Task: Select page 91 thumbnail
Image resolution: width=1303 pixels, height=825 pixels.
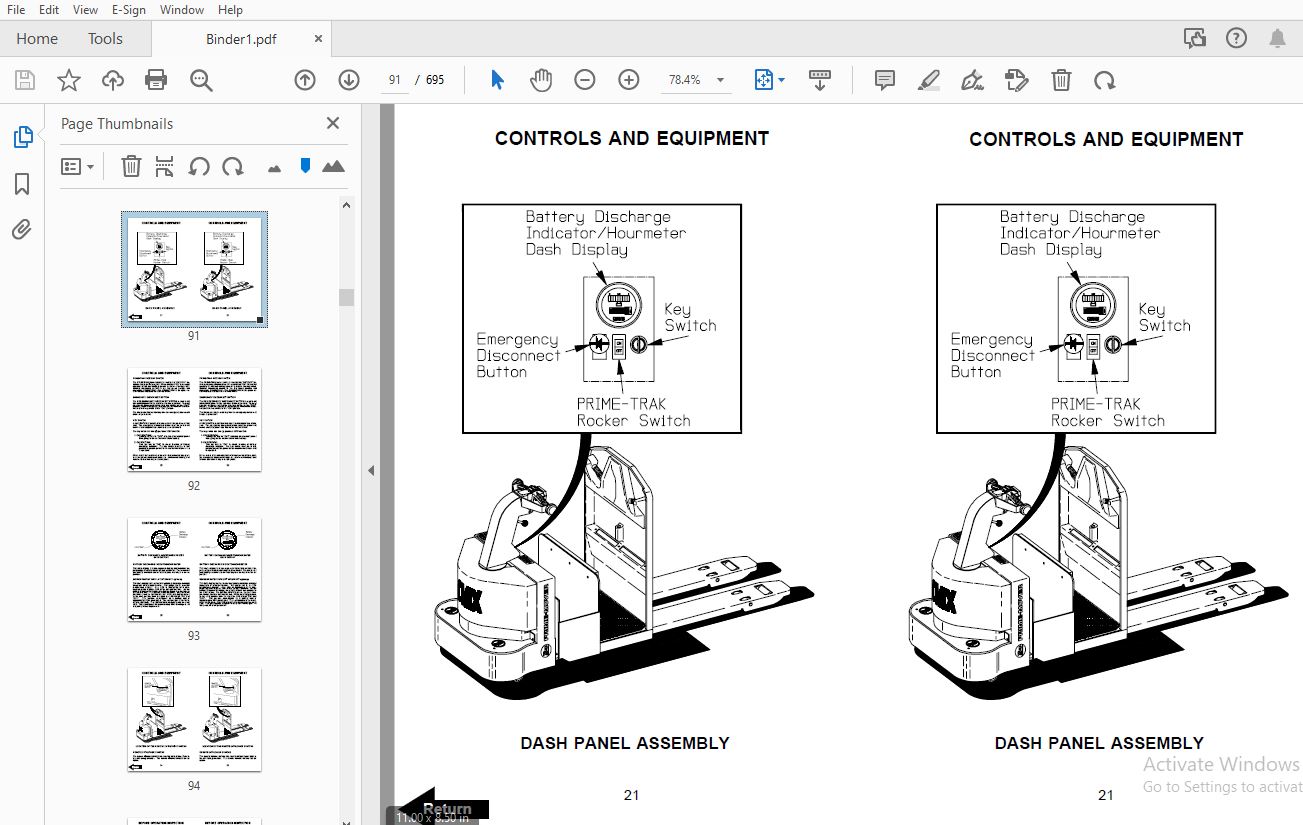Action: [x=194, y=269]
